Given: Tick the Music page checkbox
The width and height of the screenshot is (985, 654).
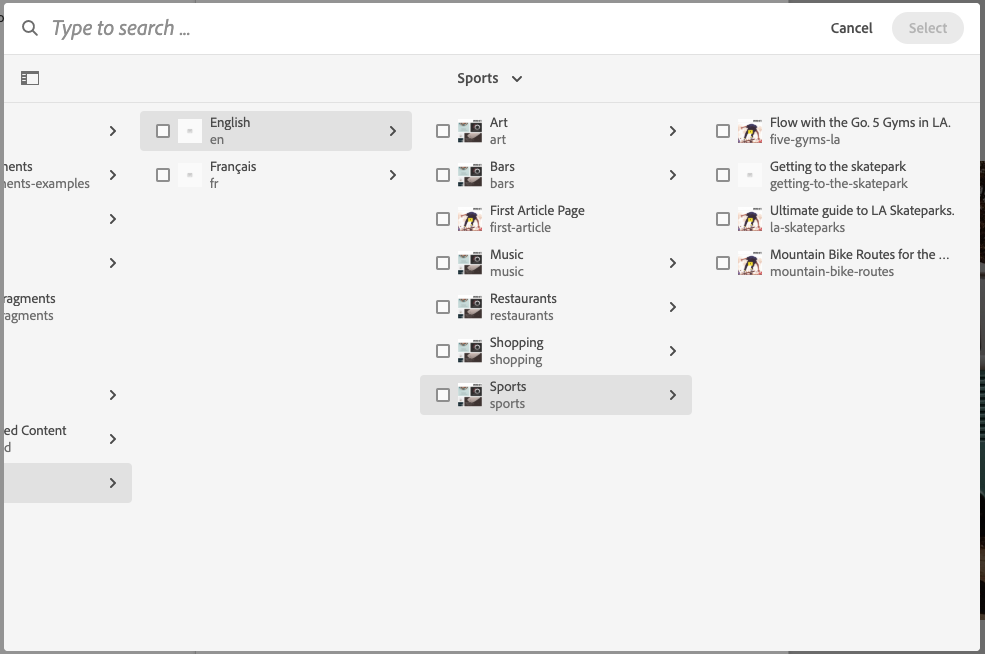Looking at the screenshot, I should tap(443, 263).
